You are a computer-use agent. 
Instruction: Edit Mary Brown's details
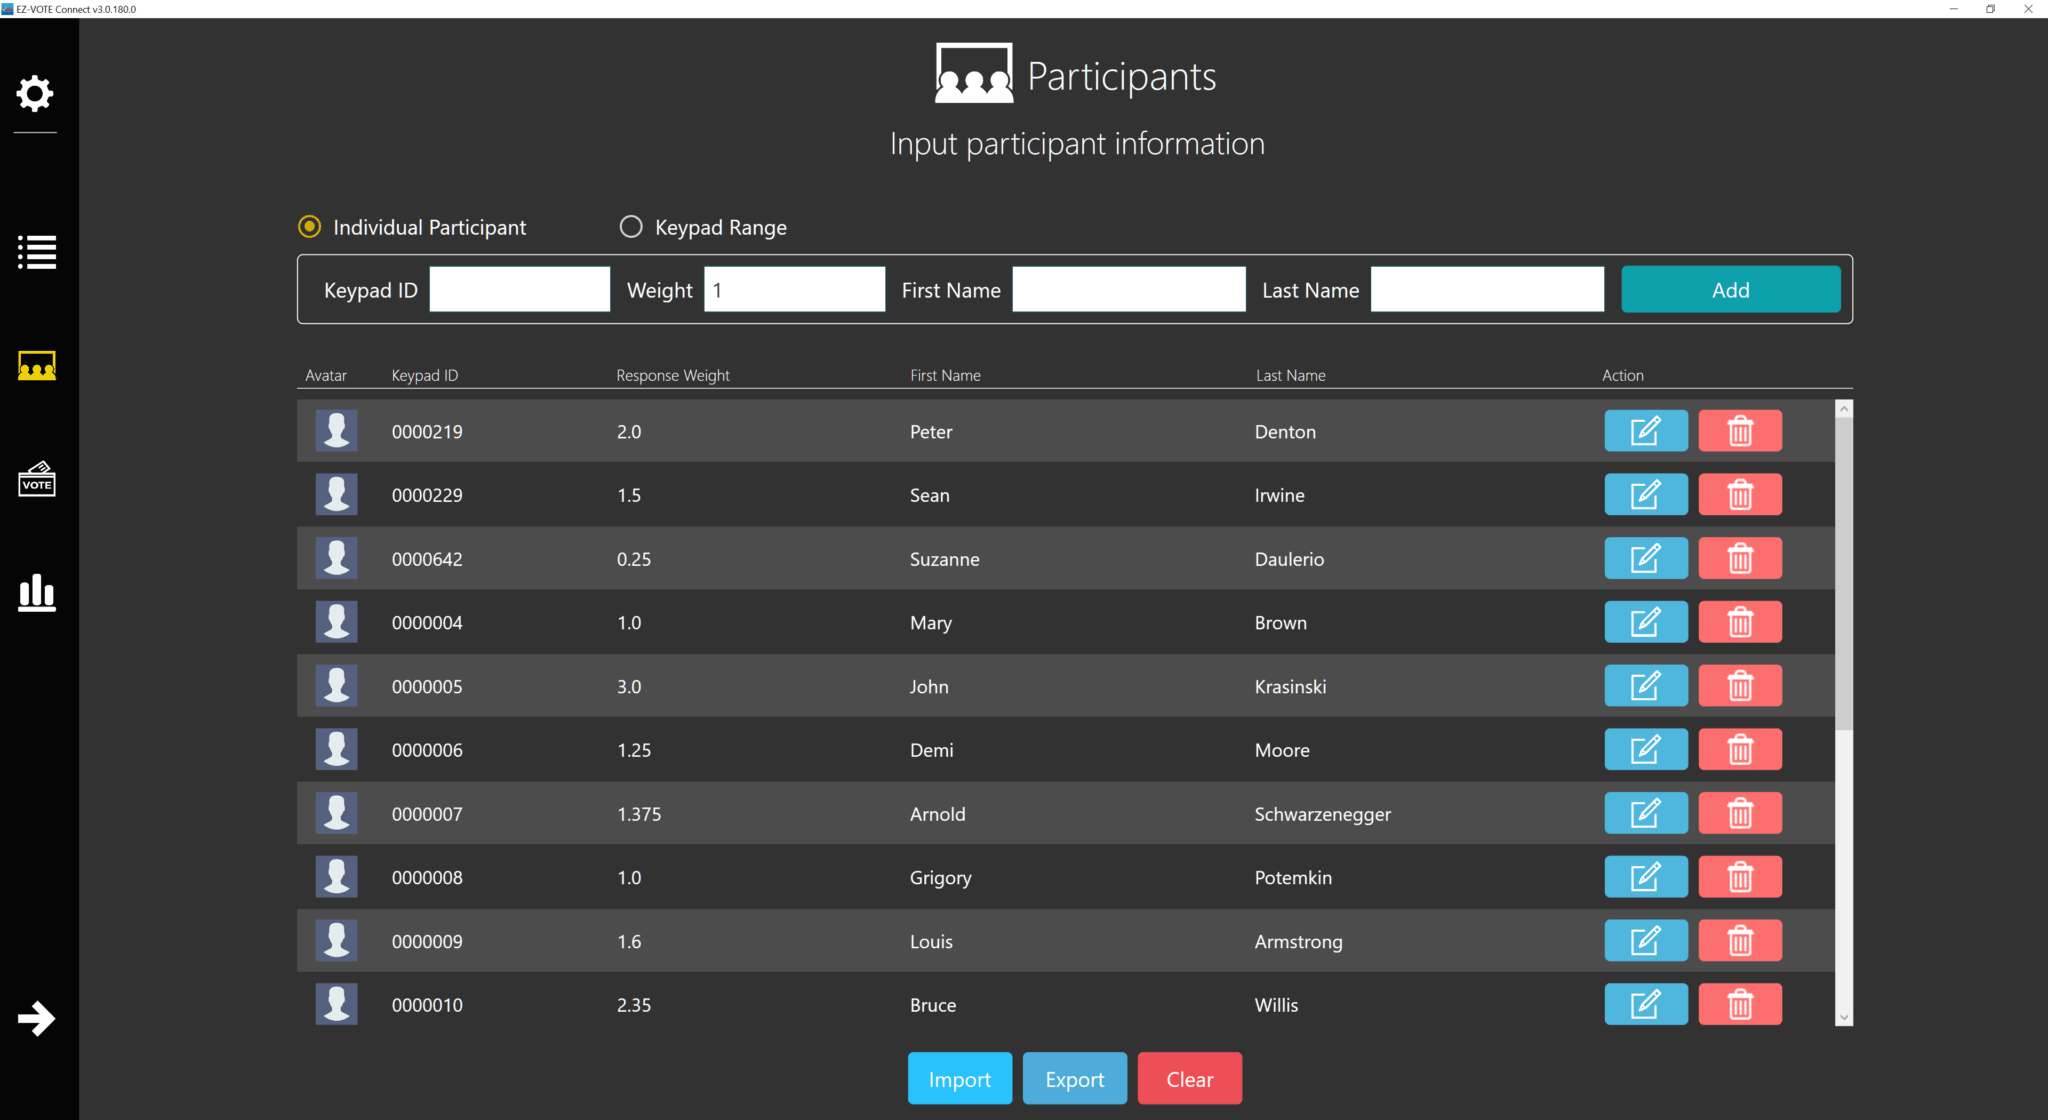coord(1646,621)
